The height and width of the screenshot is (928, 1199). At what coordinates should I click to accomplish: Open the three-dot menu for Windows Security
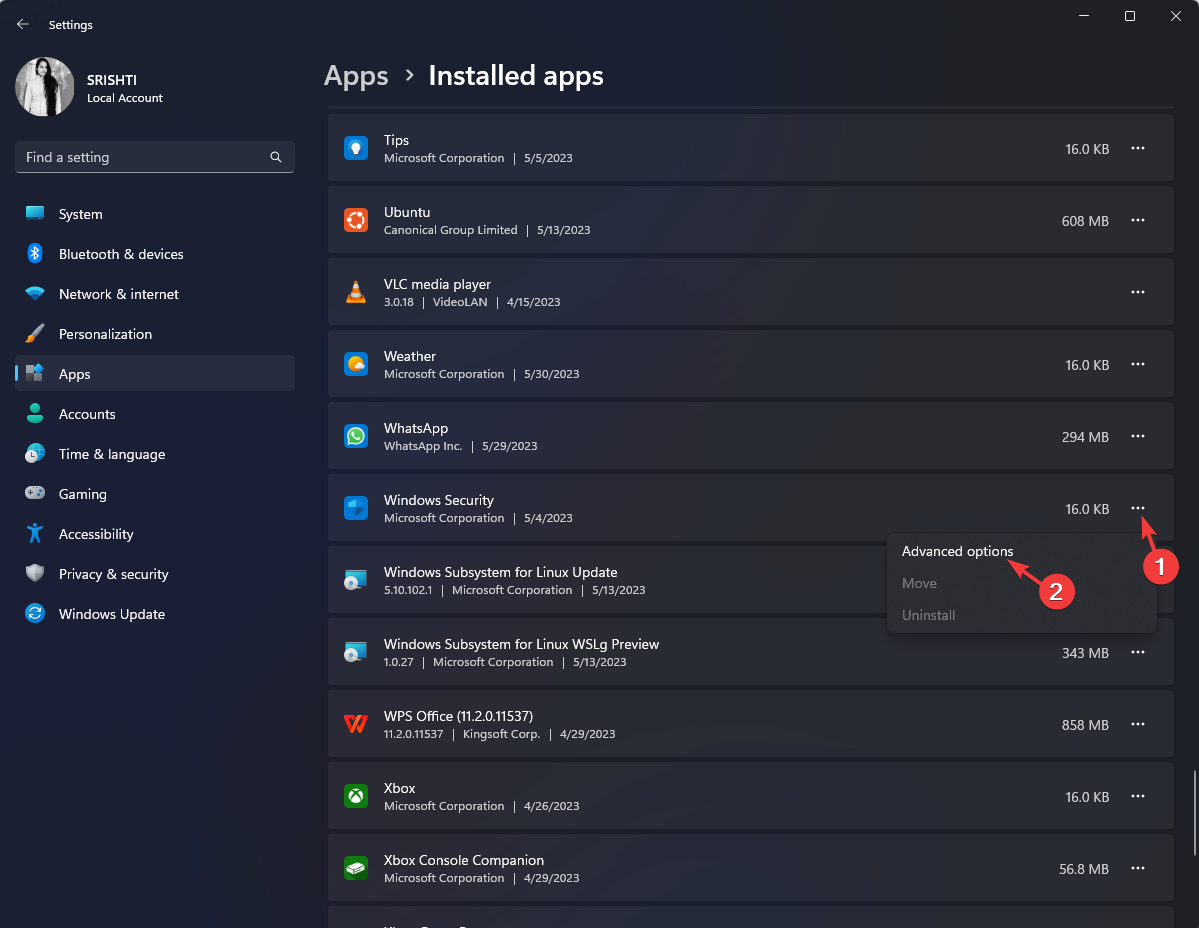pos(1138,508)
